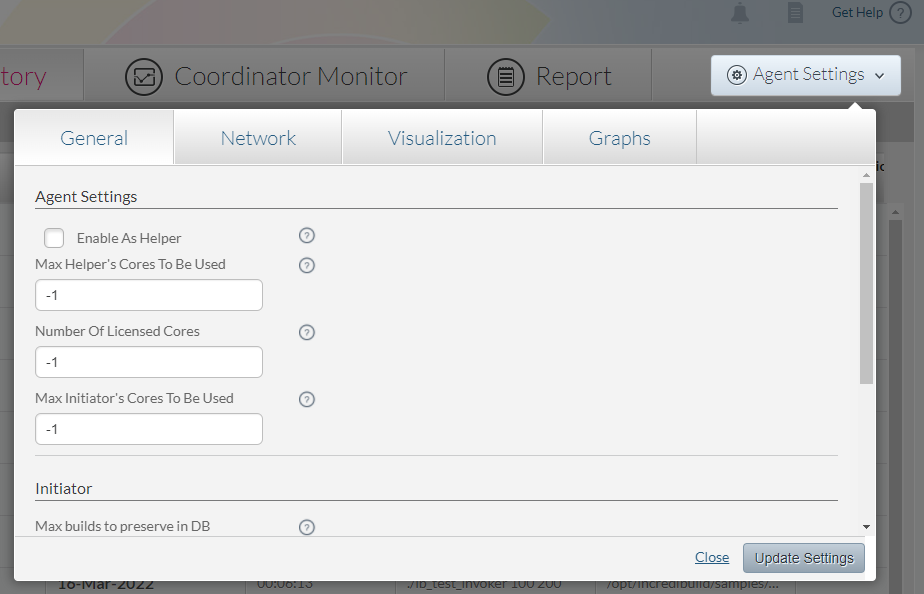Show help for Max Initiator's Cores
924x594 pixels.
click(307, 399)
